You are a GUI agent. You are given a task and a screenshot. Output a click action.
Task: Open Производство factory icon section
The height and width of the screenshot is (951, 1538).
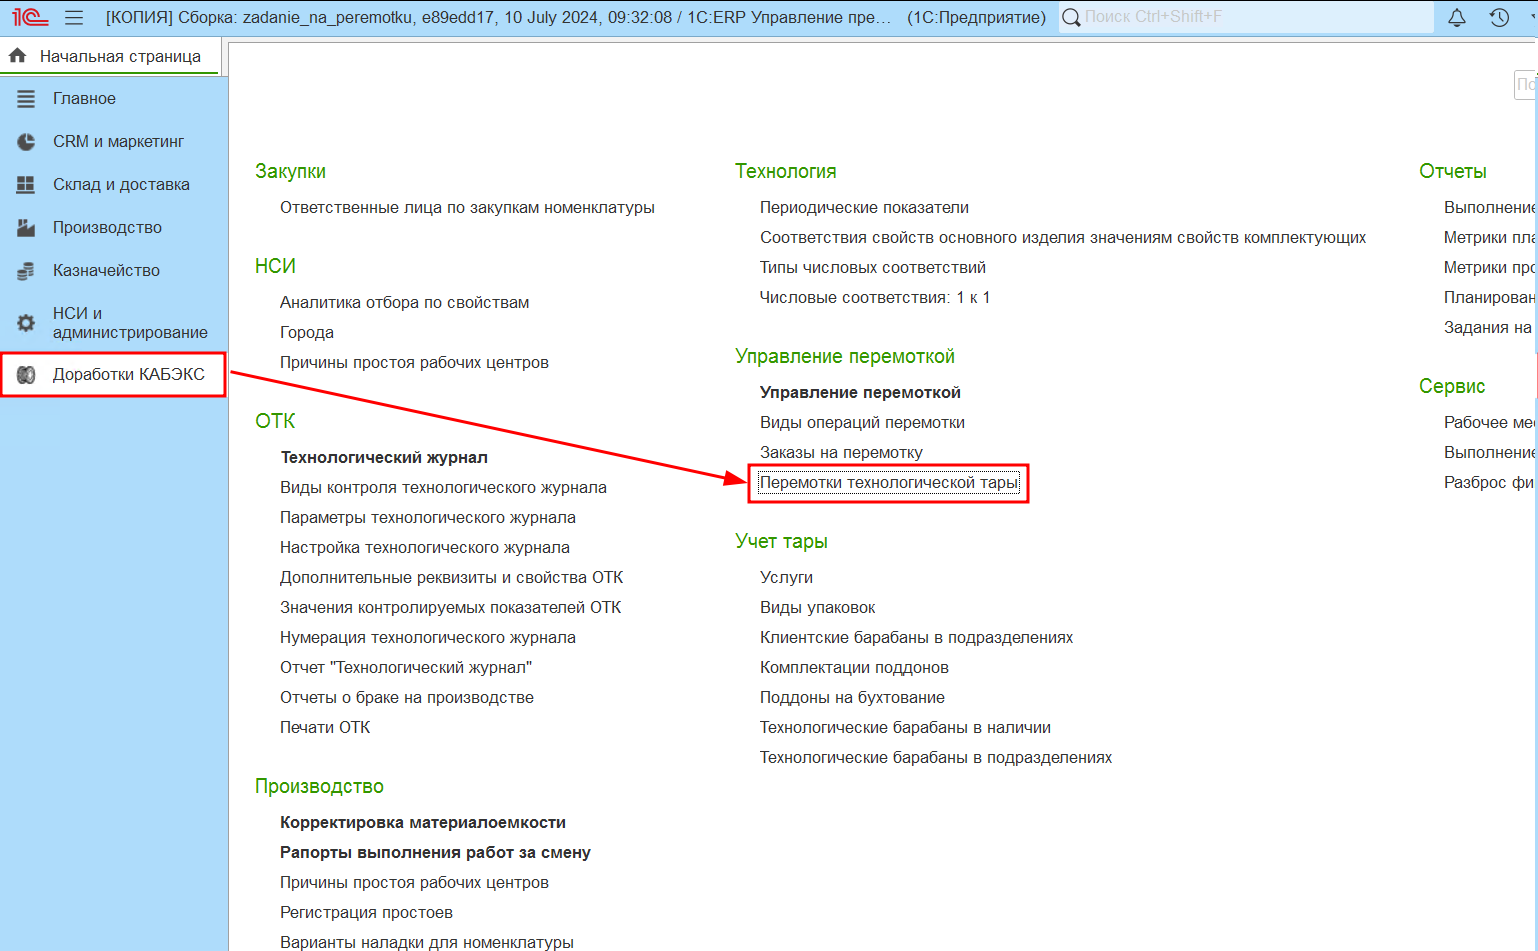(26, 228)
